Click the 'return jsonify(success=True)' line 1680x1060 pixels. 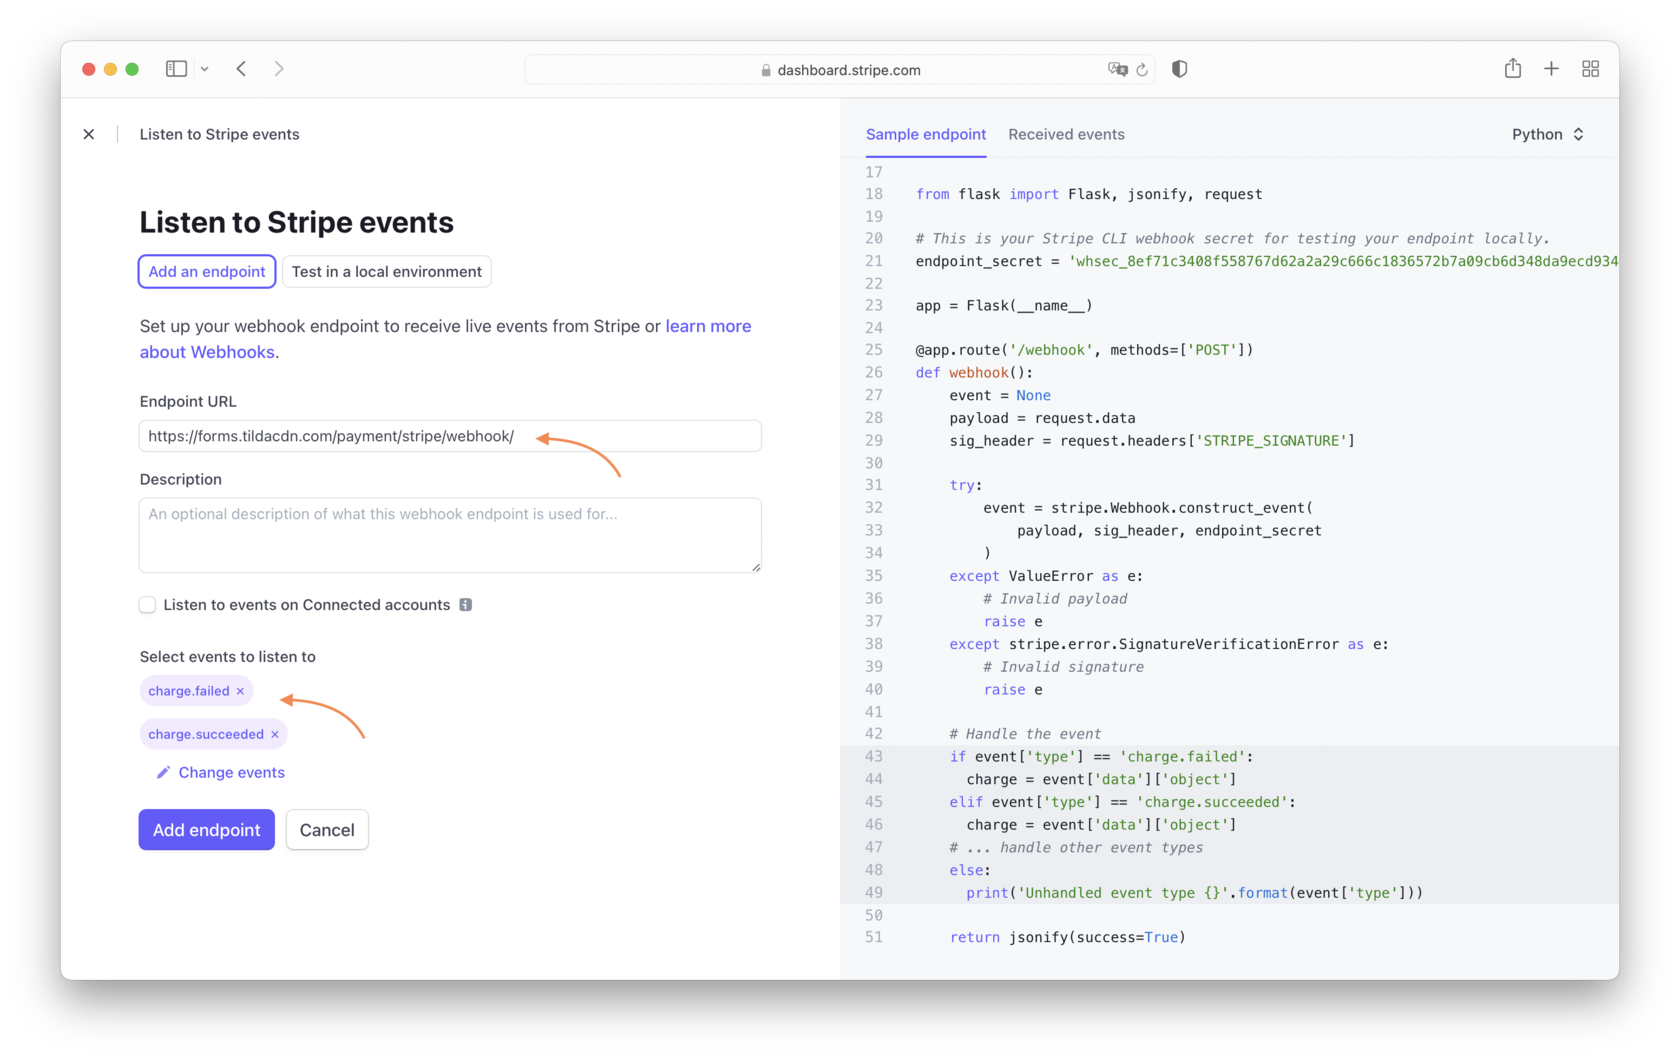click(1067, 937)
